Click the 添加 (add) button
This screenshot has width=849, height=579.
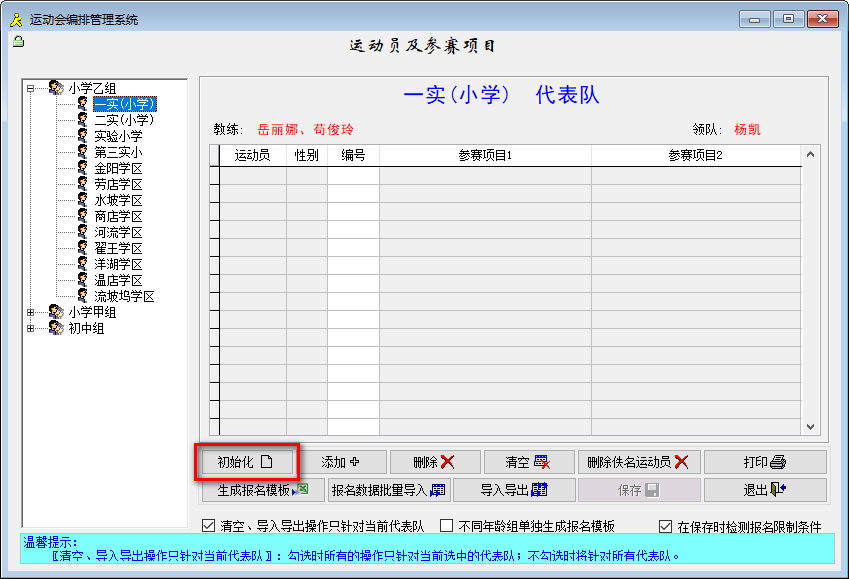[x=339, y=462]
